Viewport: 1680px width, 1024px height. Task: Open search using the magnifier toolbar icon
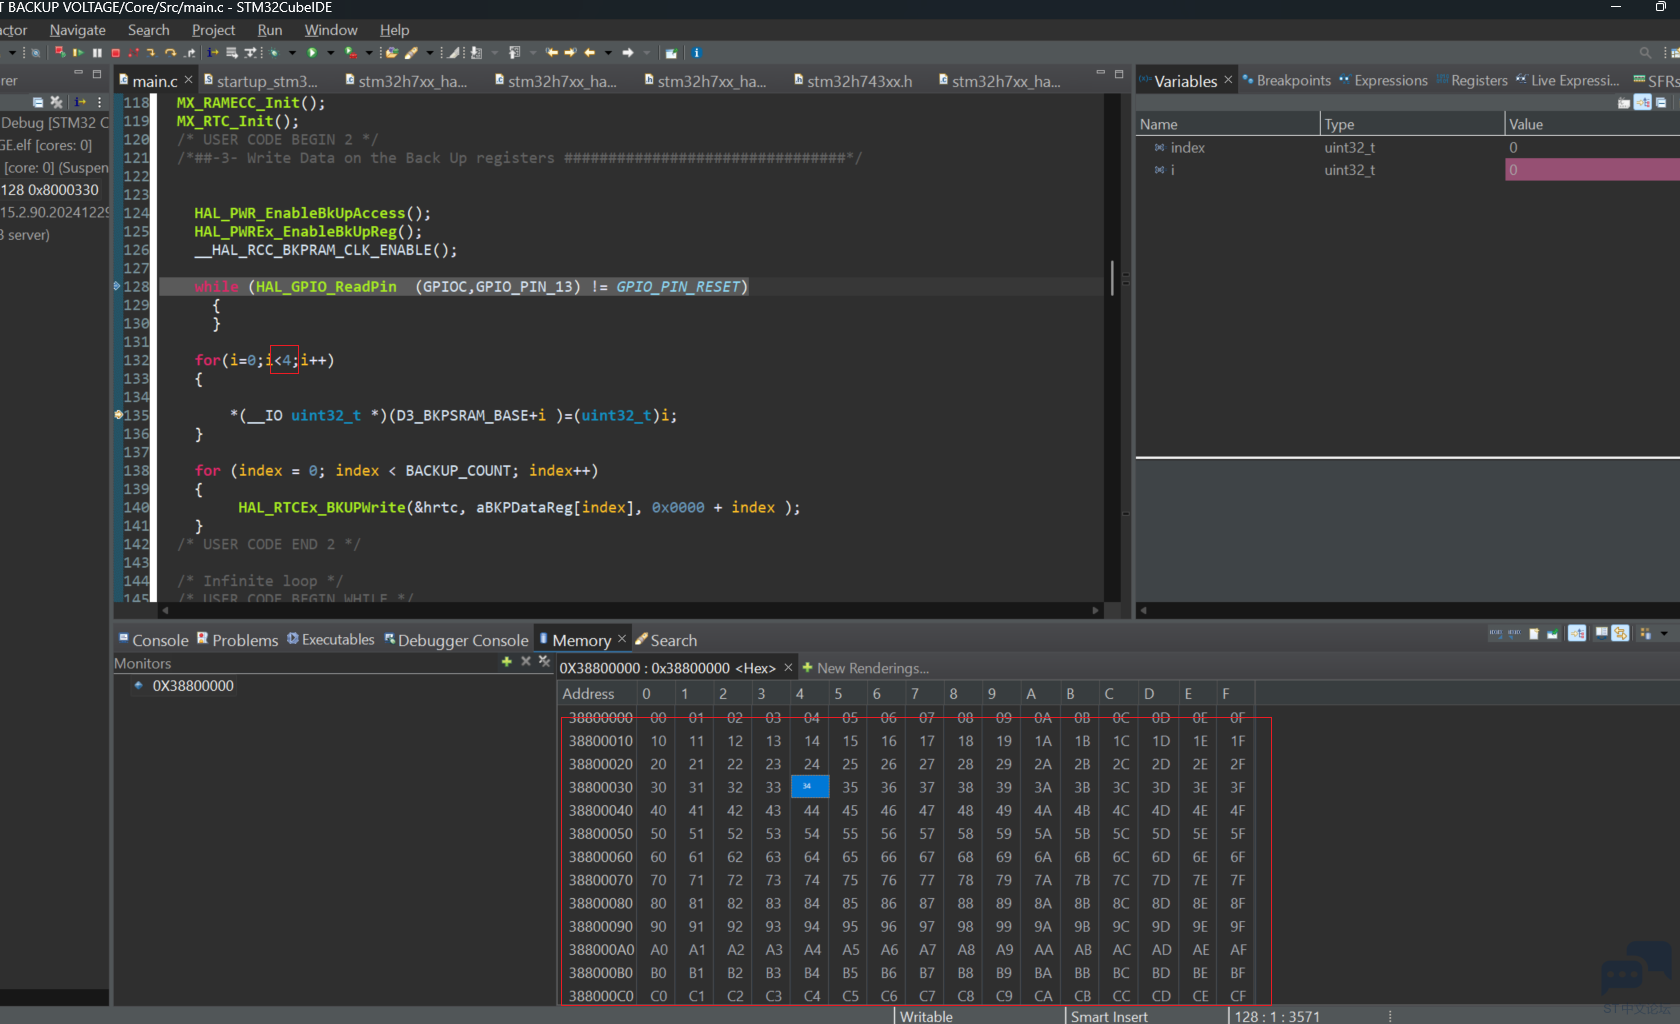tap(1646, 53)
